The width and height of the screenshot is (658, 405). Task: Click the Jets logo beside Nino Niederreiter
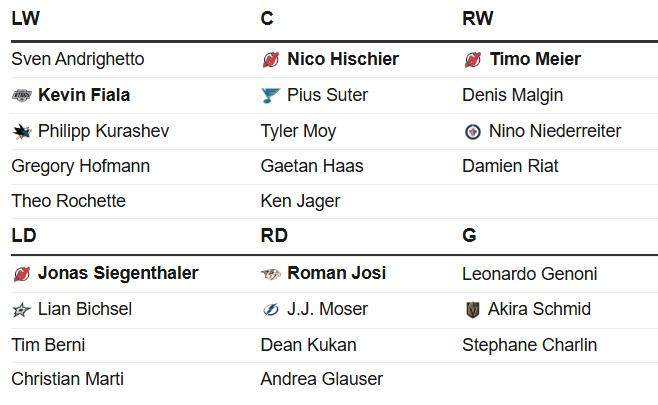tap(473, 132)
